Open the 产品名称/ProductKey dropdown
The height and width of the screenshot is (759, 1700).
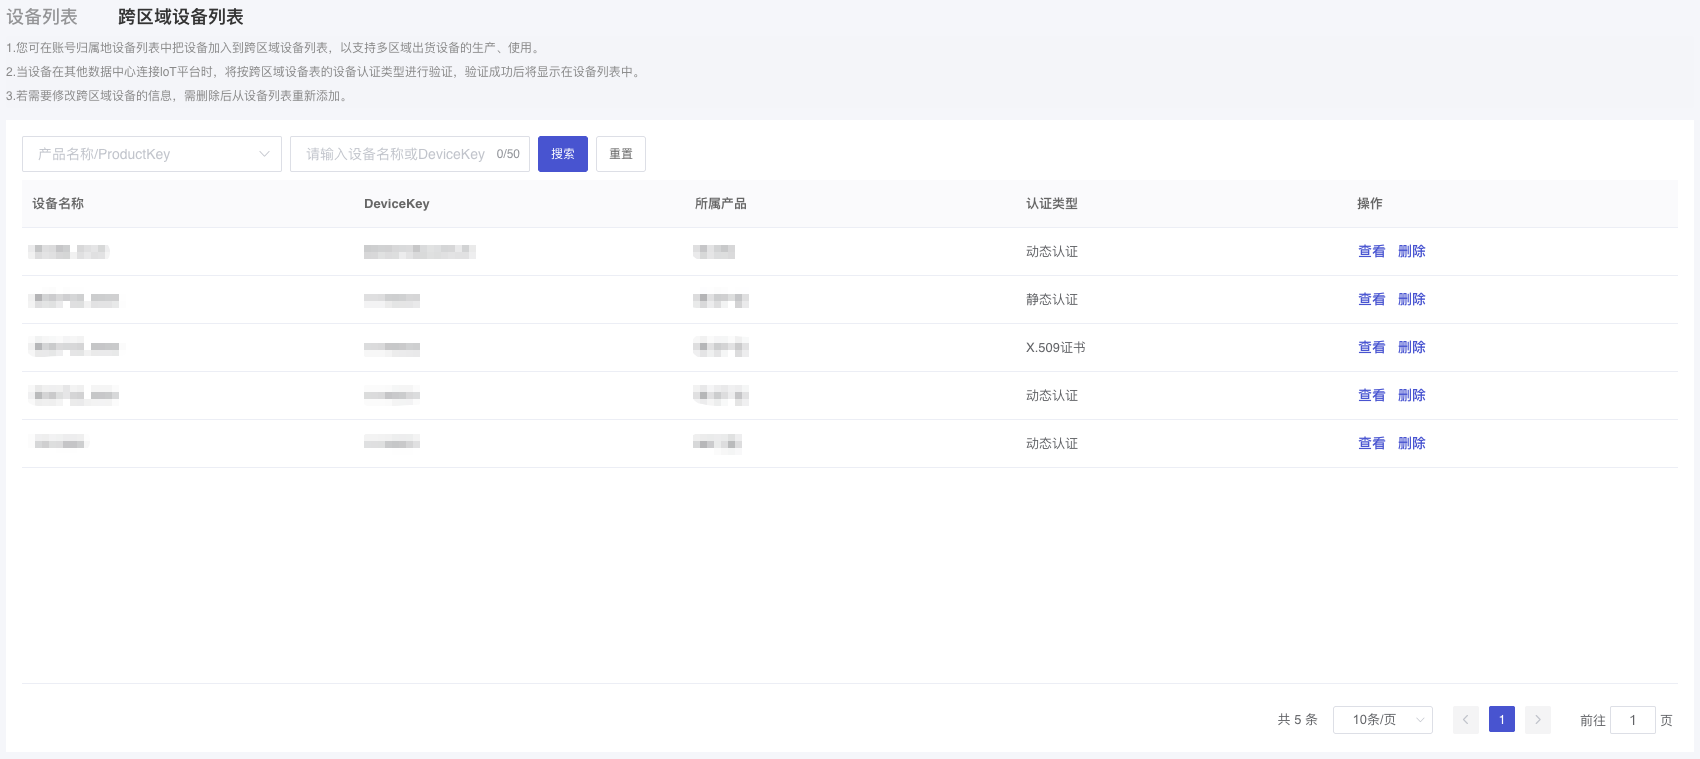pos(152,154)
